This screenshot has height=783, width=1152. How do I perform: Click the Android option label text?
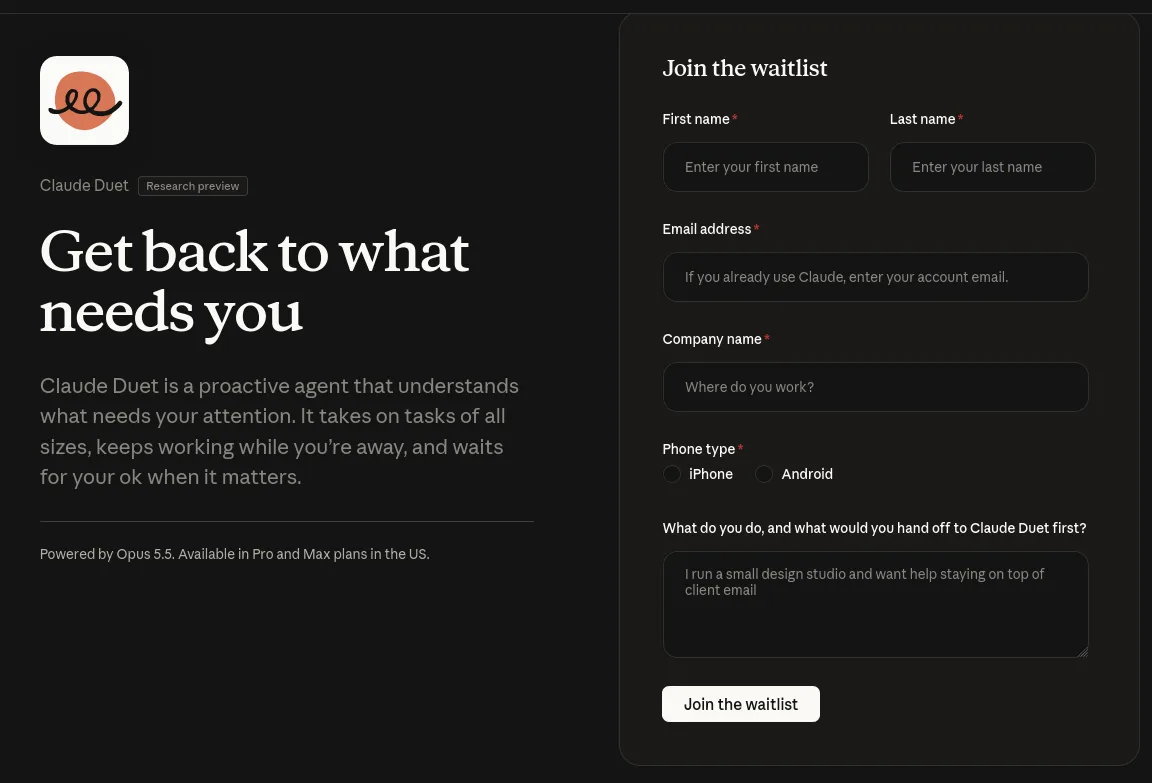(x=807, y=475)
